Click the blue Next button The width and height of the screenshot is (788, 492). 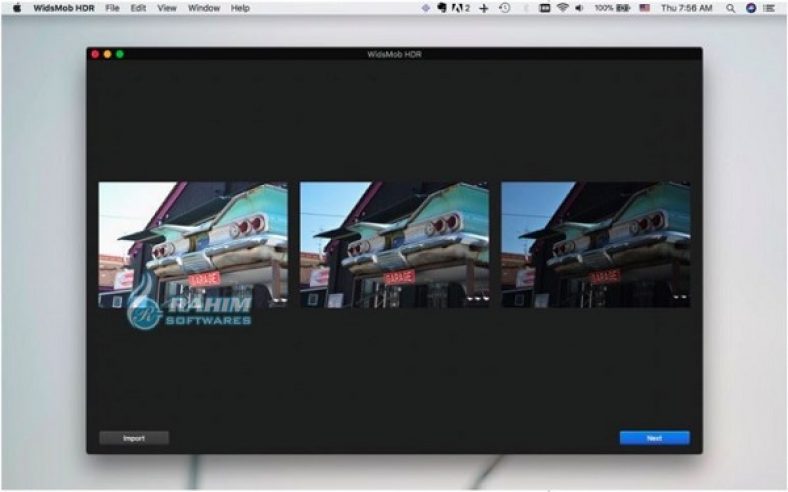[x=654, y=438]
